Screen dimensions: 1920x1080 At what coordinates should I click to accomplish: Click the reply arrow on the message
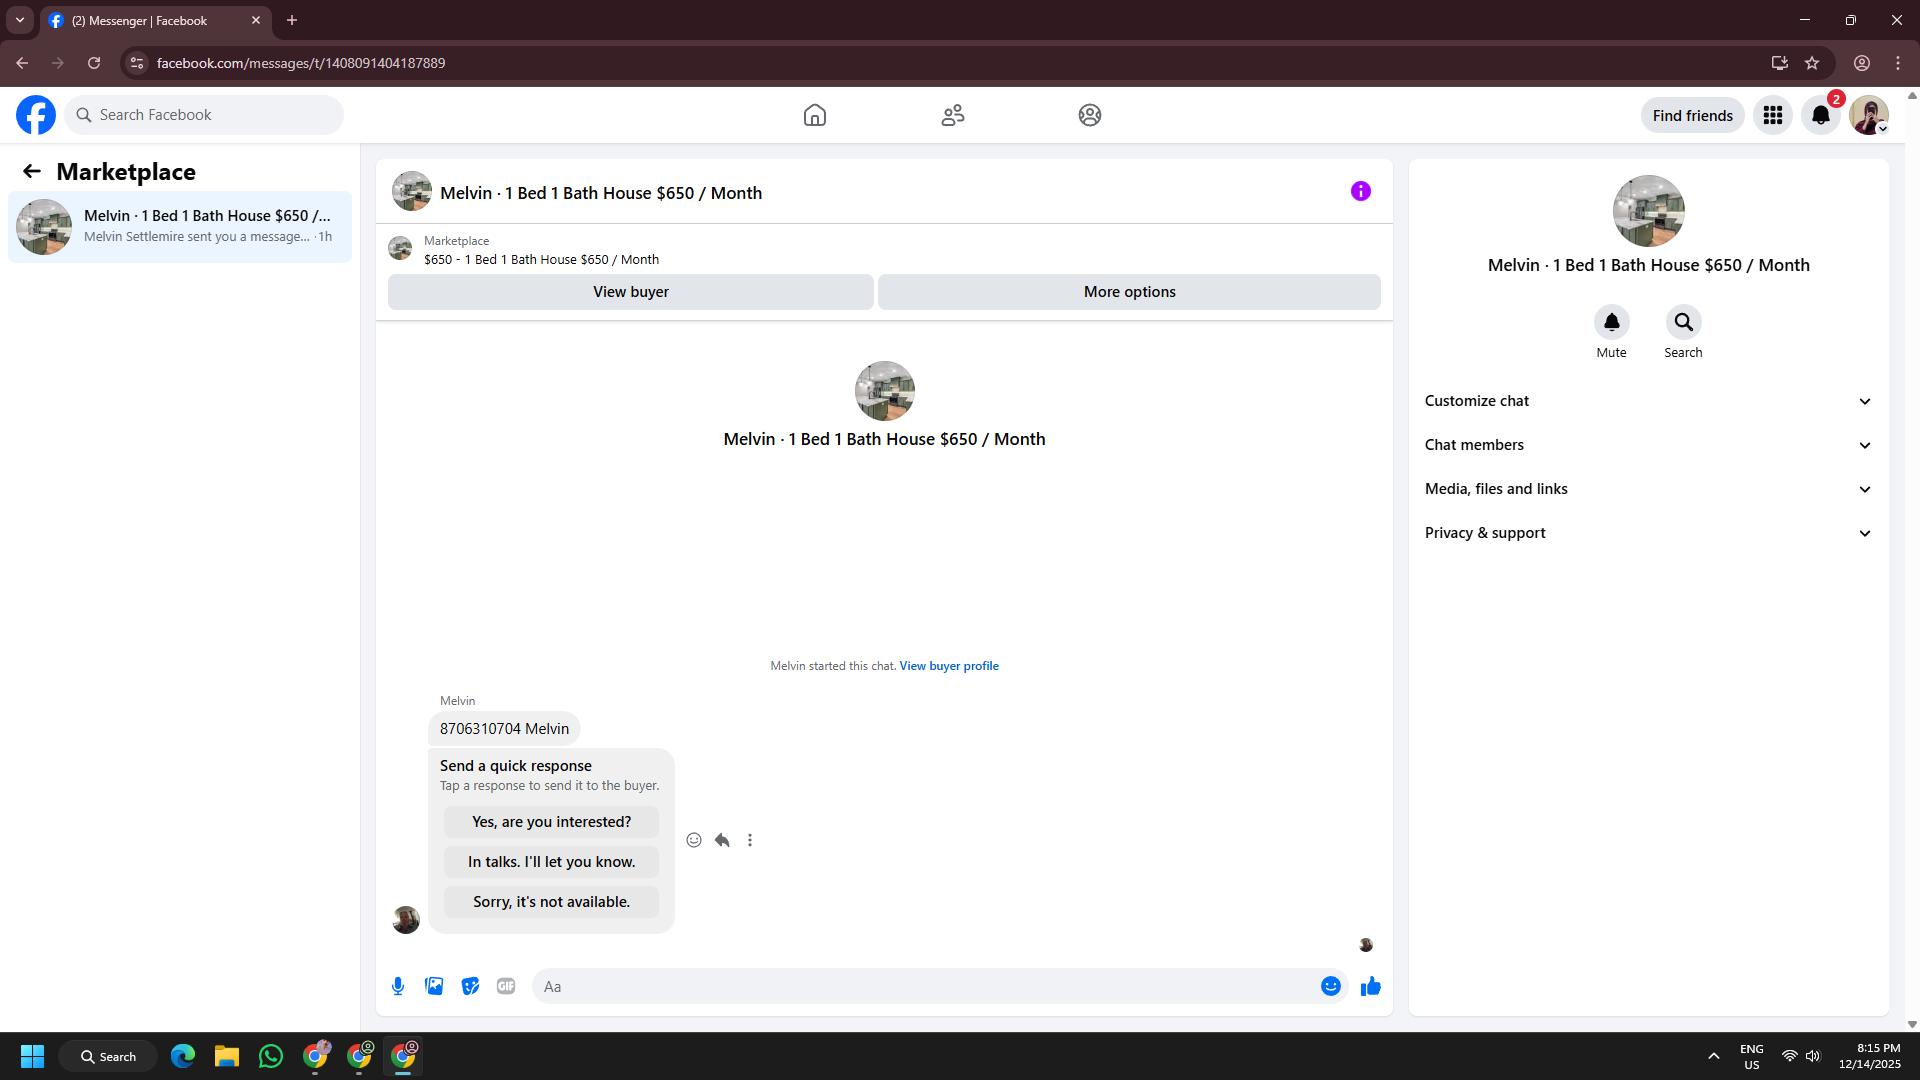[x=722, y=840]
